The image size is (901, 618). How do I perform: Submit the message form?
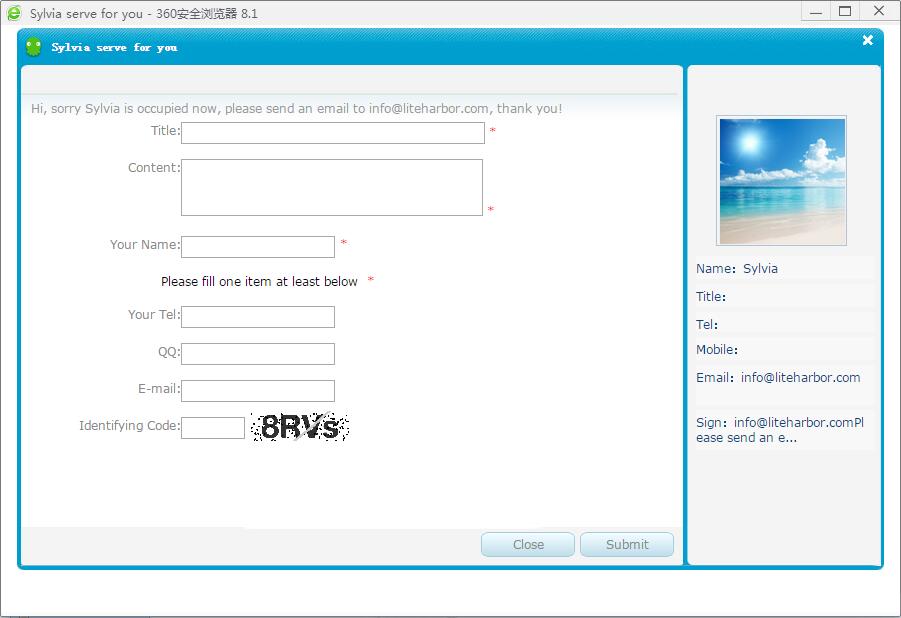(x=626, y=545)
